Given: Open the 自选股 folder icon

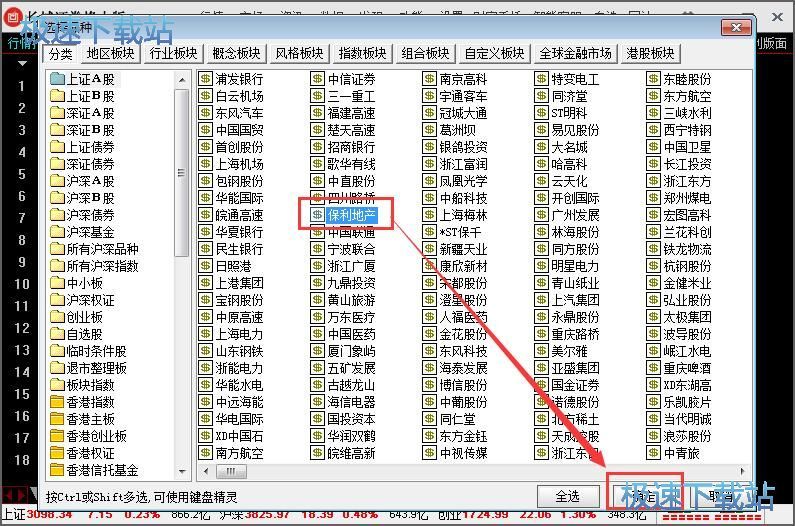Looking at the screenshot, I should pyautogui.click(x=58, y=334).
